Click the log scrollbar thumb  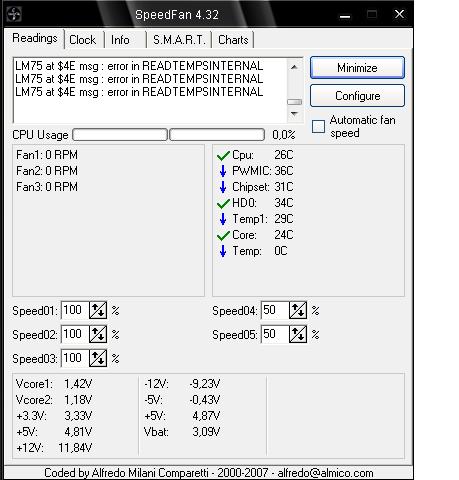294,102
